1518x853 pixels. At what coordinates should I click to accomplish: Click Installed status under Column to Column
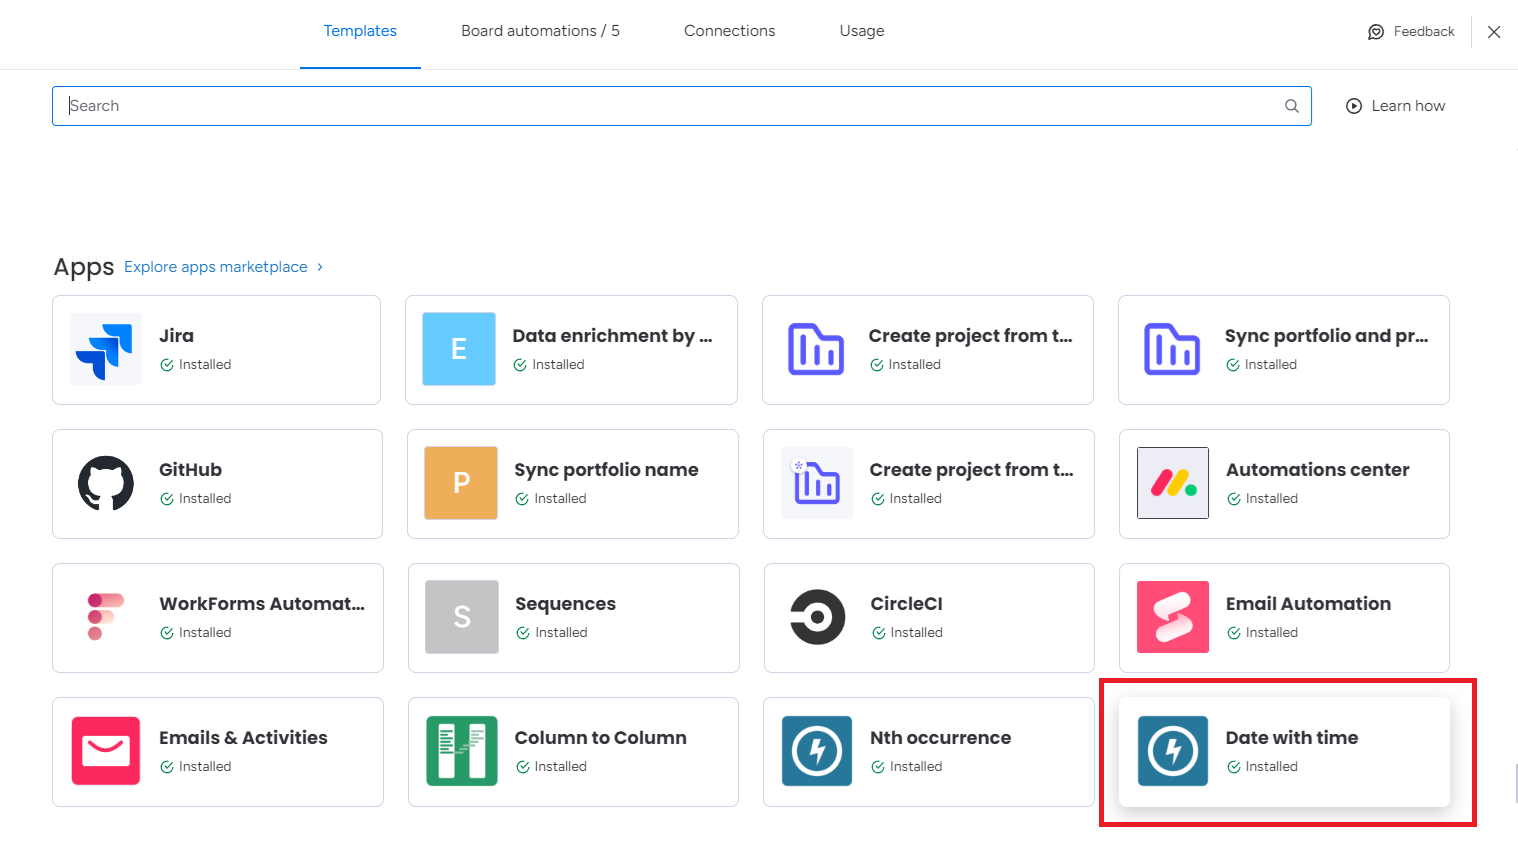coord(551,767)
